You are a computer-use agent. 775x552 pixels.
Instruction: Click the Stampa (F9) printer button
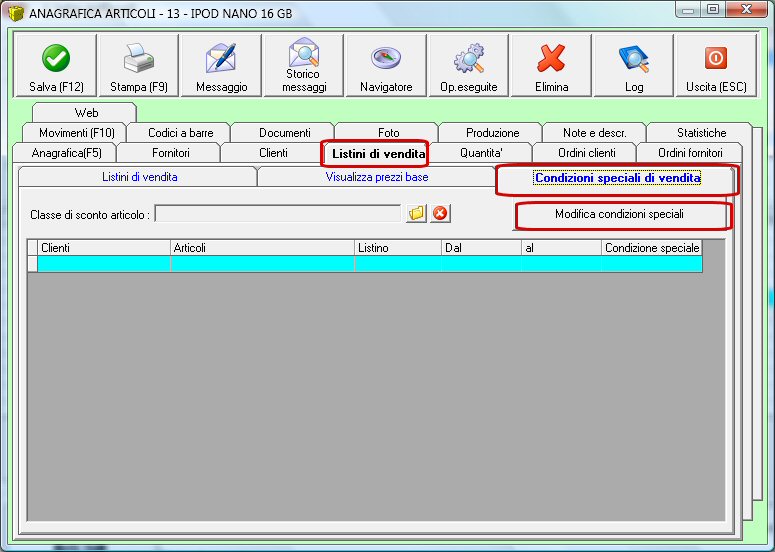(138, 65)
